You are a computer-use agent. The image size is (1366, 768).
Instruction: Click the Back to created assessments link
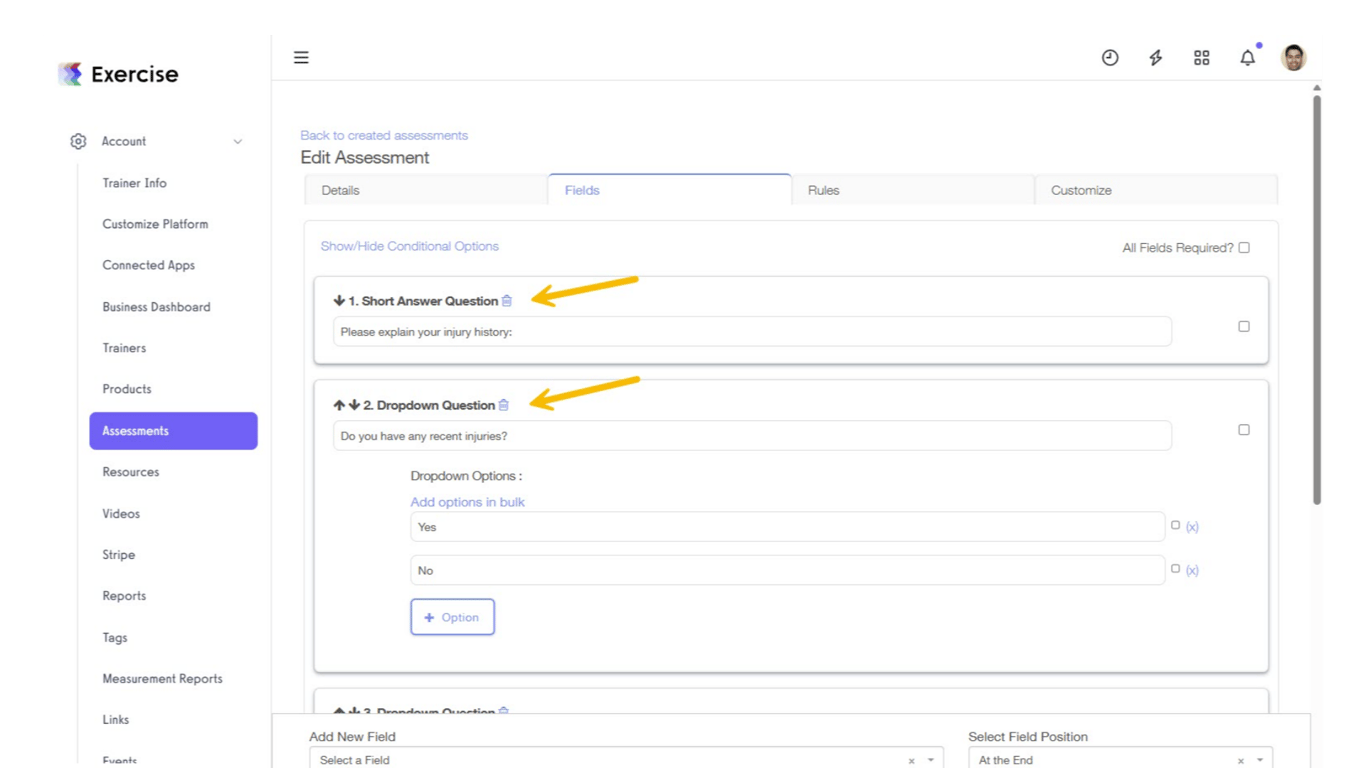pyautogui.click(x=384, y=135)
